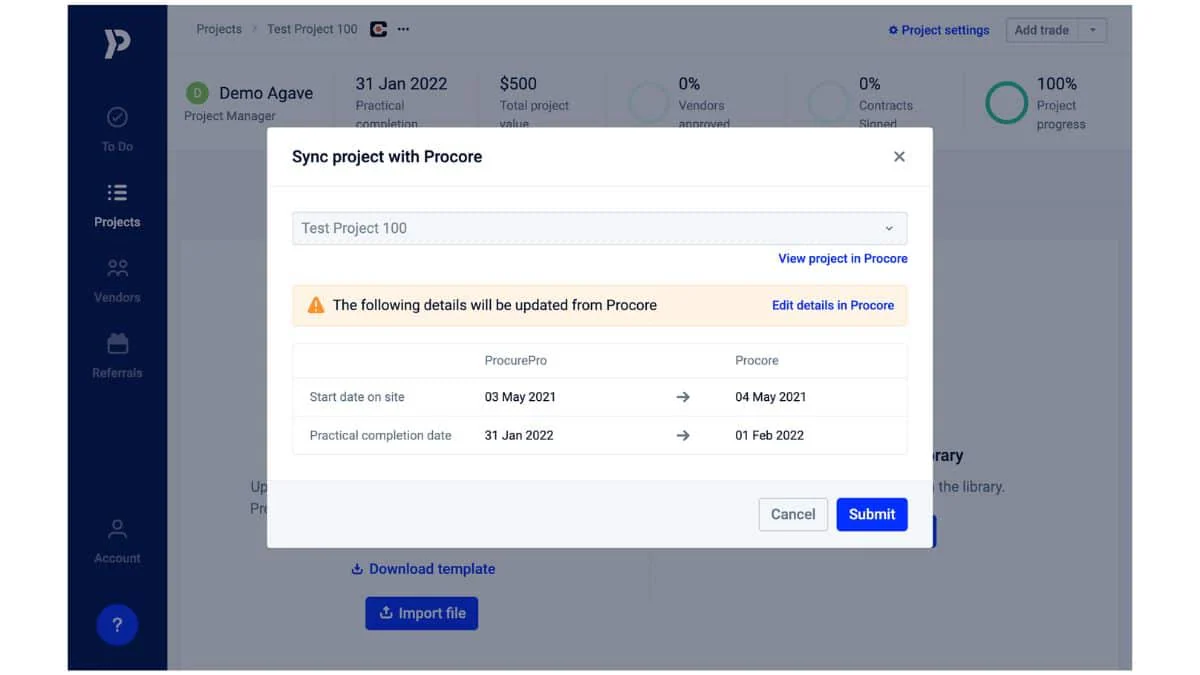
Task: Click the Practical completion date label
Action: (x=380, y=435)
